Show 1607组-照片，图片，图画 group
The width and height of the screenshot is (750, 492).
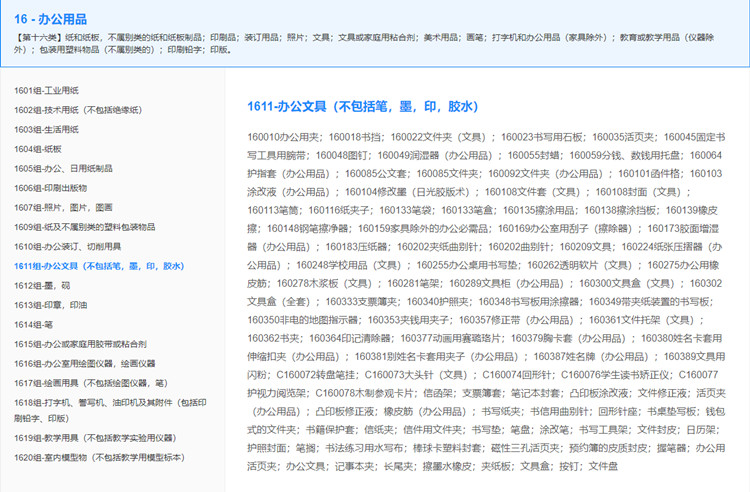pyautogui.click(x=63, y=208)
